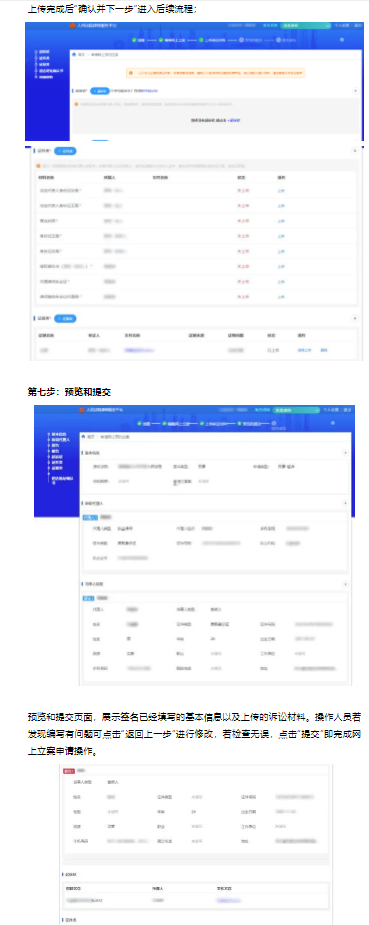
Task: Click the home icon in the preview page breadcrumb
Action: point(83,437)
